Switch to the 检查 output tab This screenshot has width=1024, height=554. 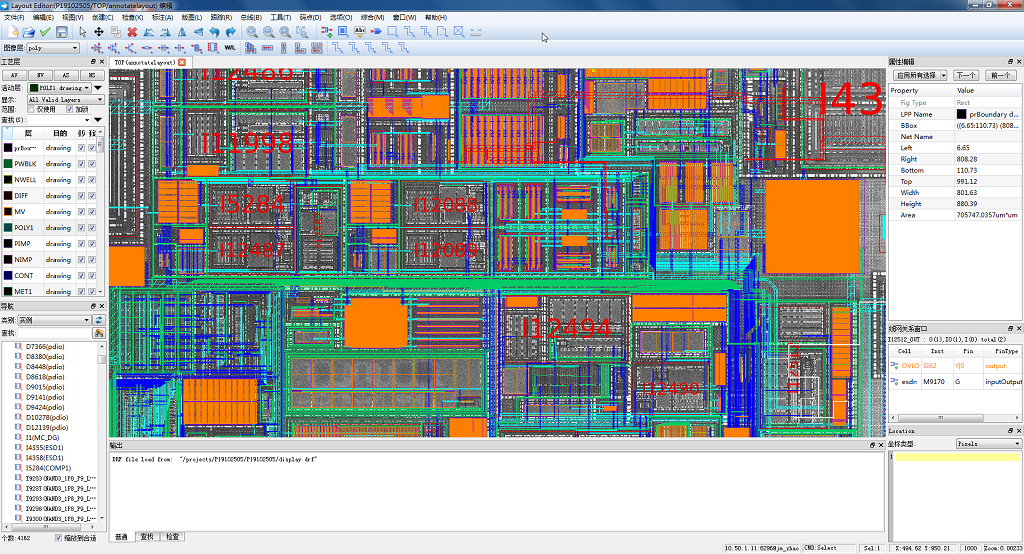tap(172, 537)
